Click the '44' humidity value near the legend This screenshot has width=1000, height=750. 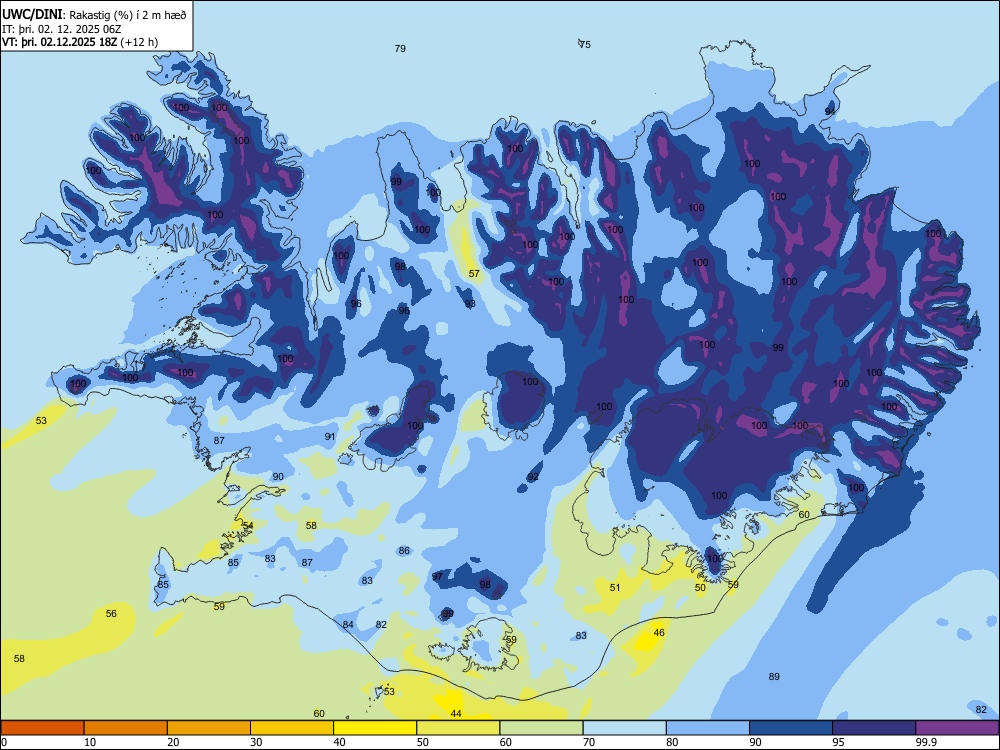coord(455,714)
